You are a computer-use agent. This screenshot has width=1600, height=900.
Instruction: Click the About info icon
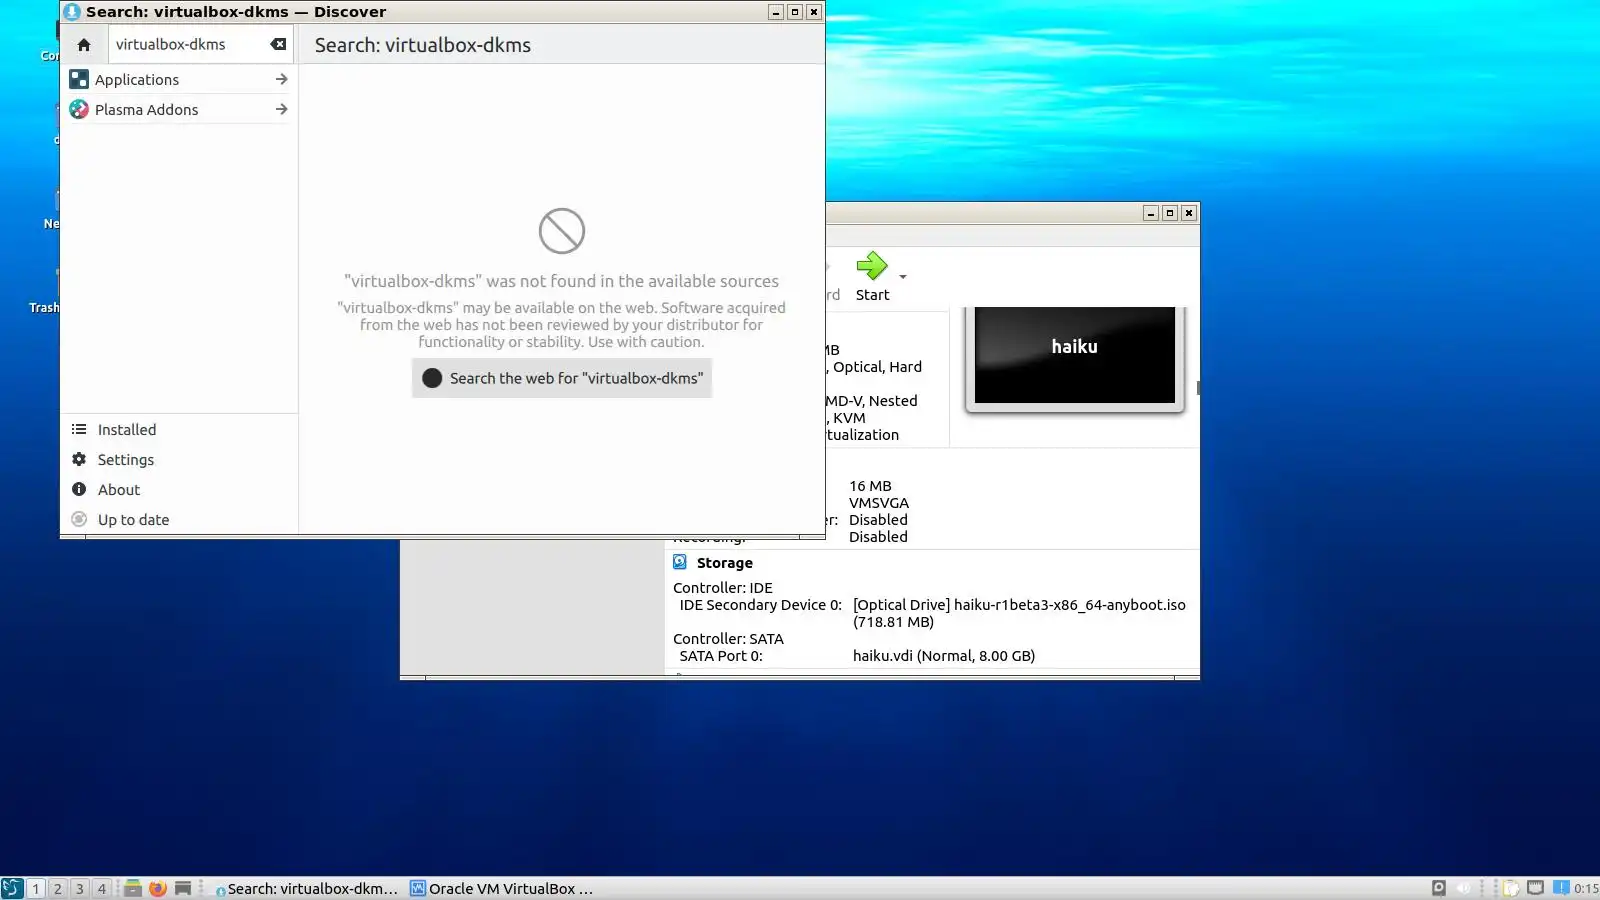pyautogui.click(x=79, y=489)
